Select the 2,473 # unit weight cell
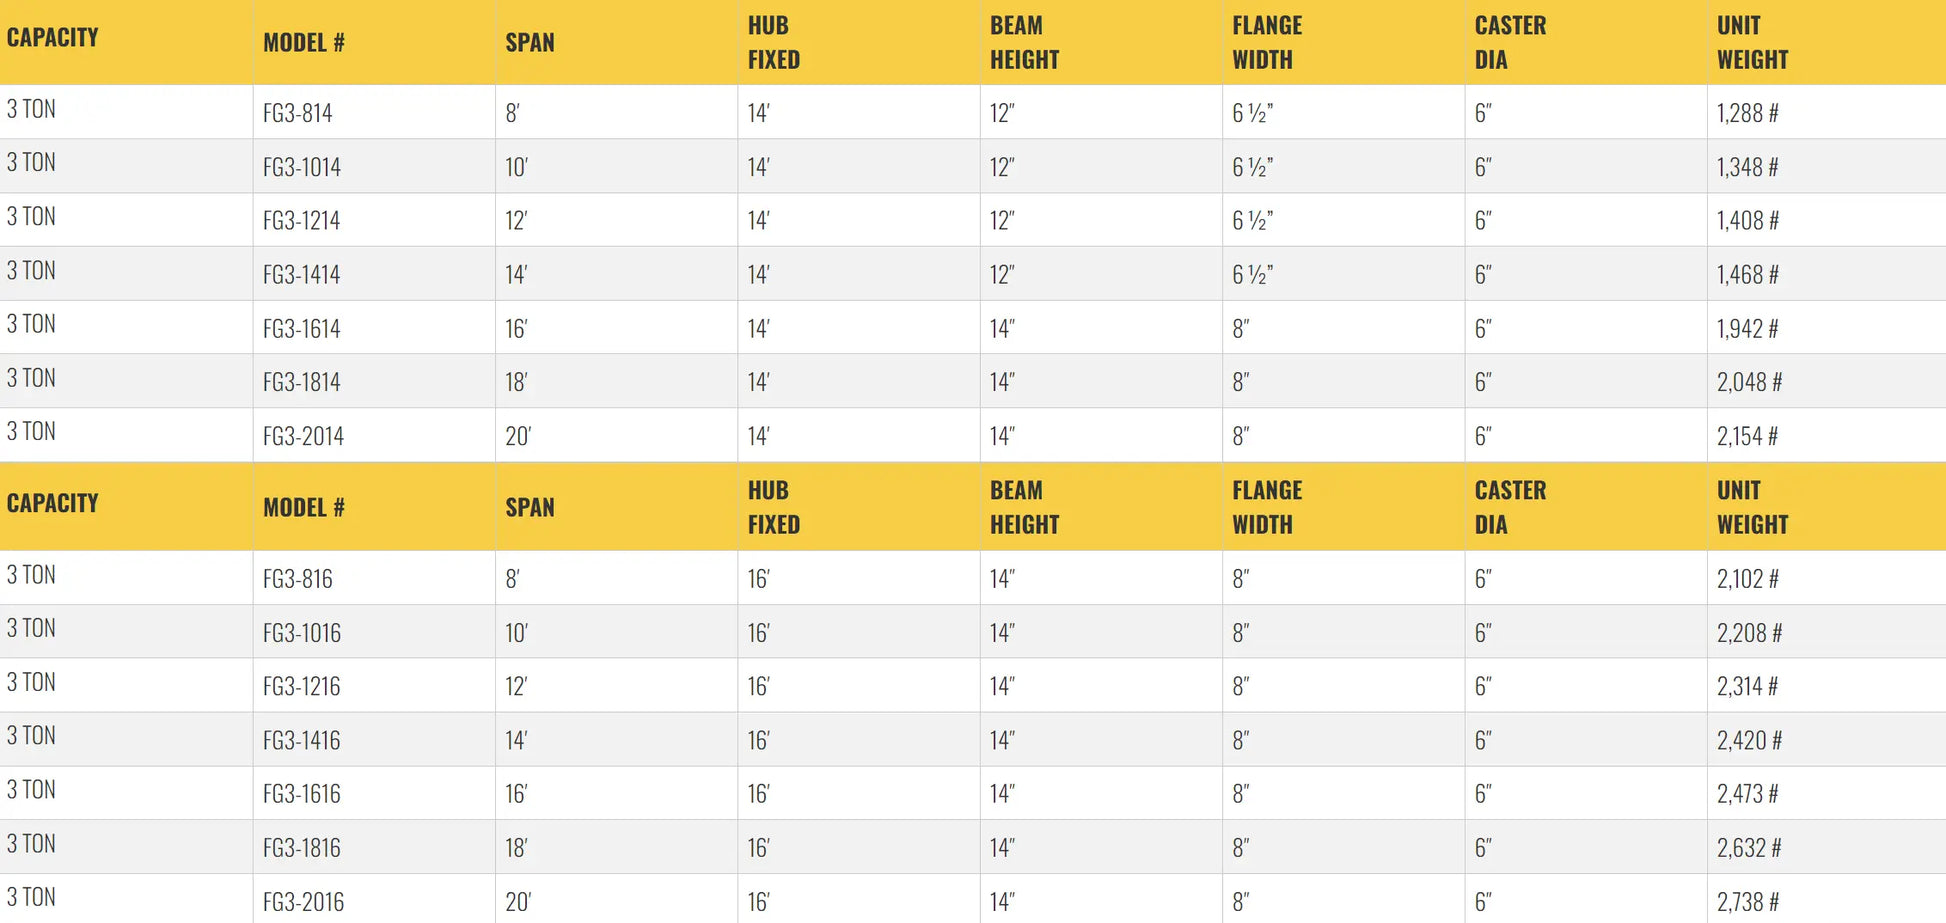This screenshot has width=1946, height=923. coord(1747,794)
